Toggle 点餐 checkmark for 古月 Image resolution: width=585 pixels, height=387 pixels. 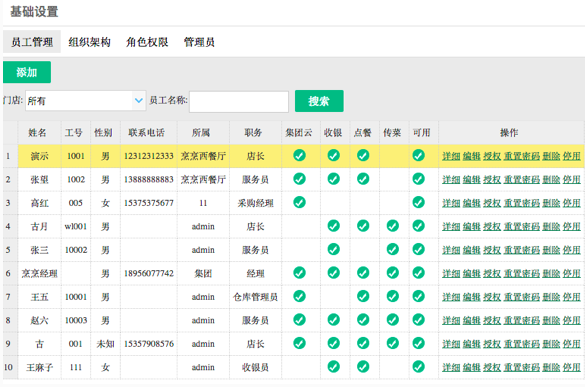click(363, 226)
